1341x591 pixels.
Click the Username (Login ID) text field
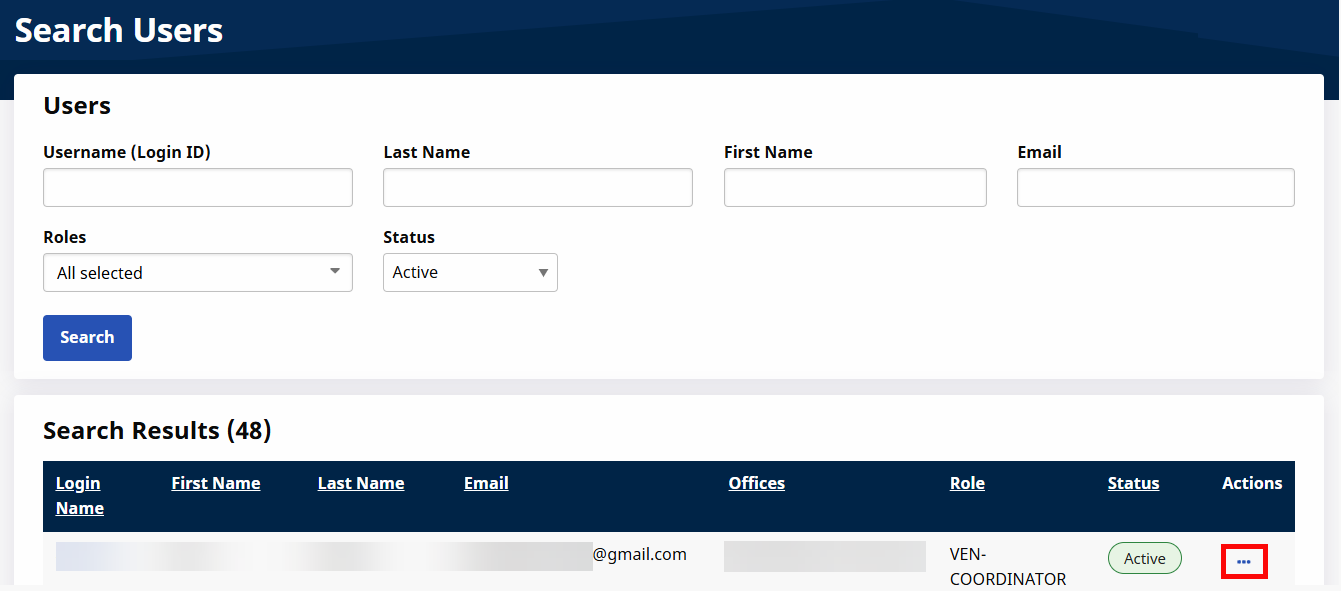[x=198, y=188]
